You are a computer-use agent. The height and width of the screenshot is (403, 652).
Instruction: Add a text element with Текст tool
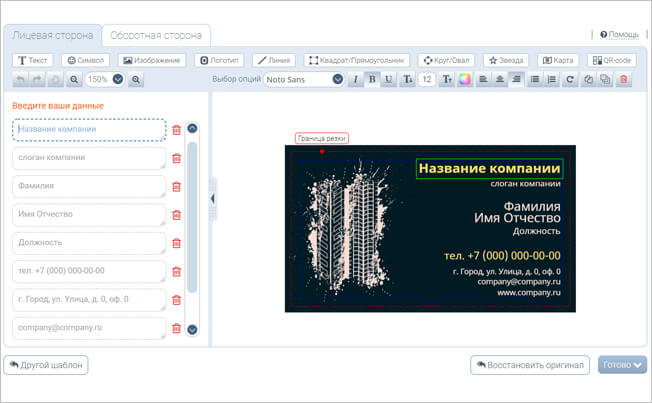pos(32,60)
